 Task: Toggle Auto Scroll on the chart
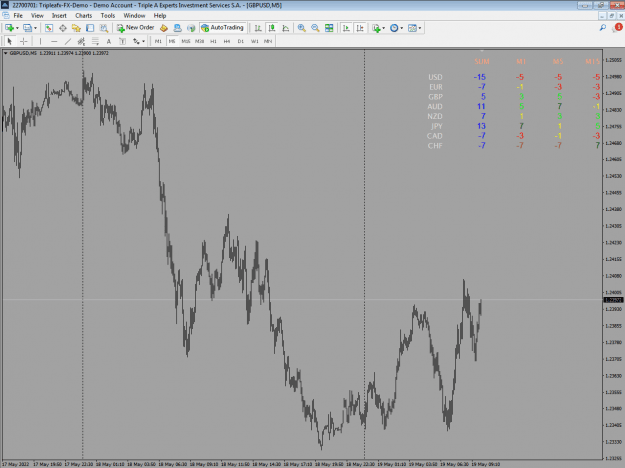coord(346,28)
